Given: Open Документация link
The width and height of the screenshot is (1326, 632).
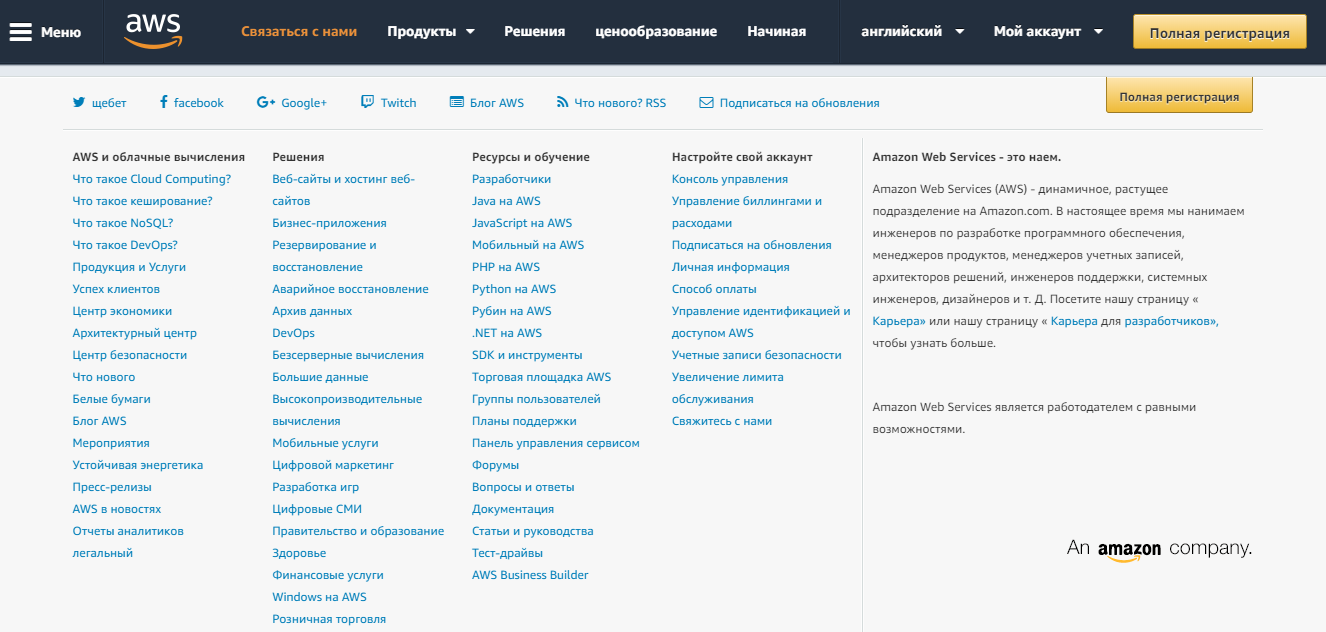Looking at the screenshot, I should coord(513,509).
